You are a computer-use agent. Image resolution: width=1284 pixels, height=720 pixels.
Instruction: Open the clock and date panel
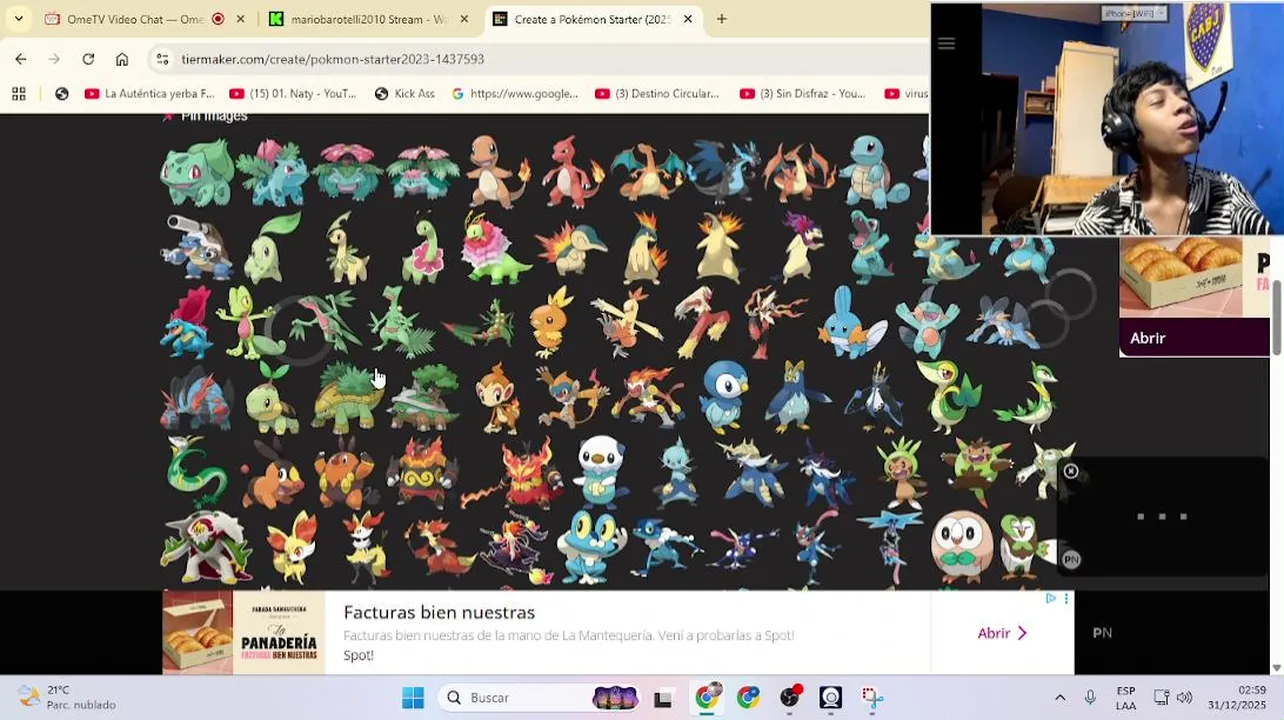tap(1238, 697)
